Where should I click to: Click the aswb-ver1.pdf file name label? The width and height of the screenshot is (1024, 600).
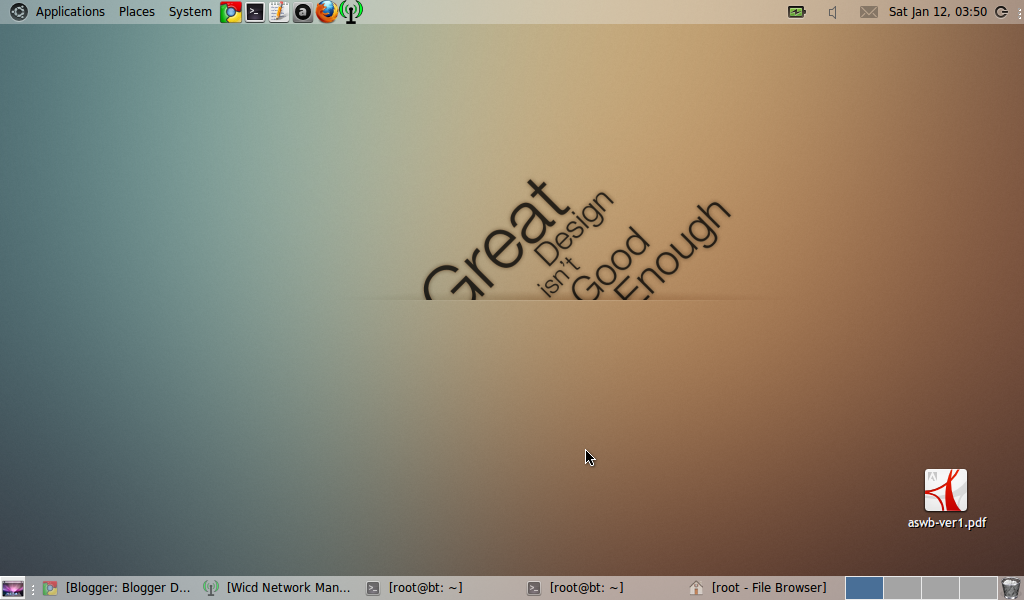(x=947, y=522)
